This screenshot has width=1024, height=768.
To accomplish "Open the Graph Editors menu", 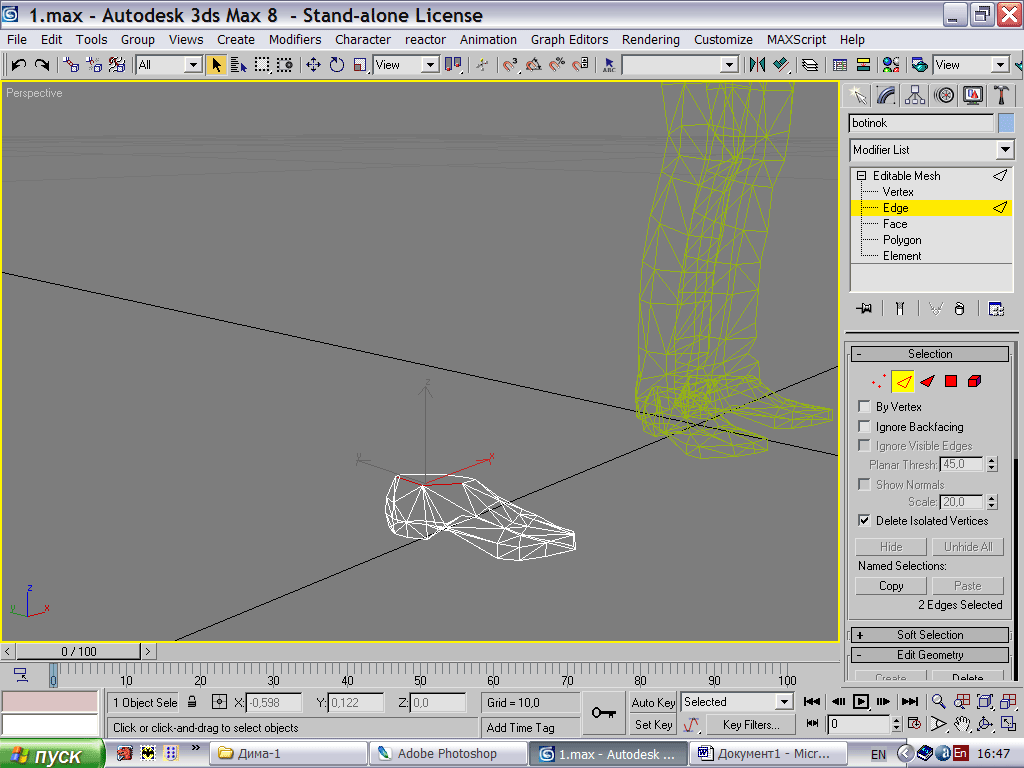I will point(569,40).
